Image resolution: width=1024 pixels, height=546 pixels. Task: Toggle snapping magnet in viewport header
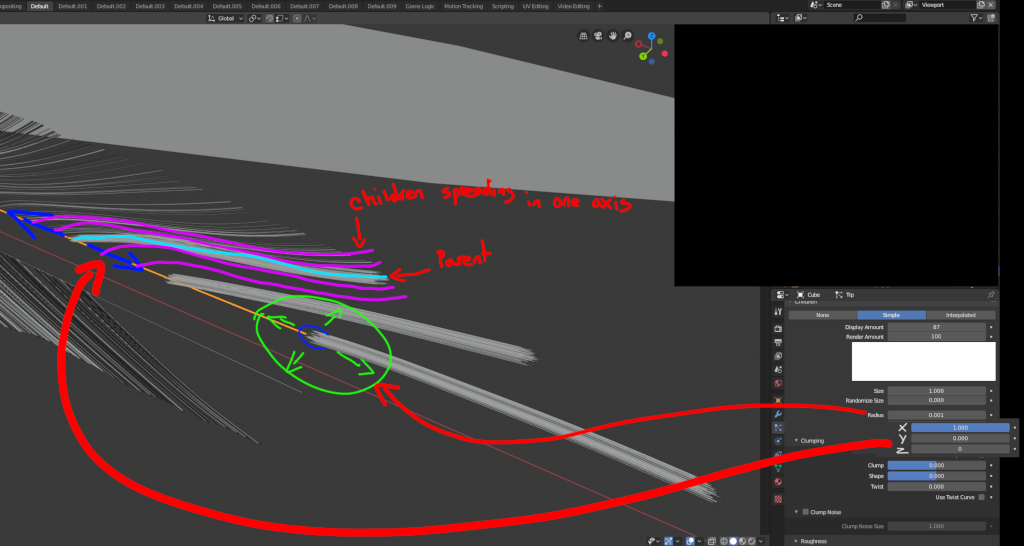270,18
